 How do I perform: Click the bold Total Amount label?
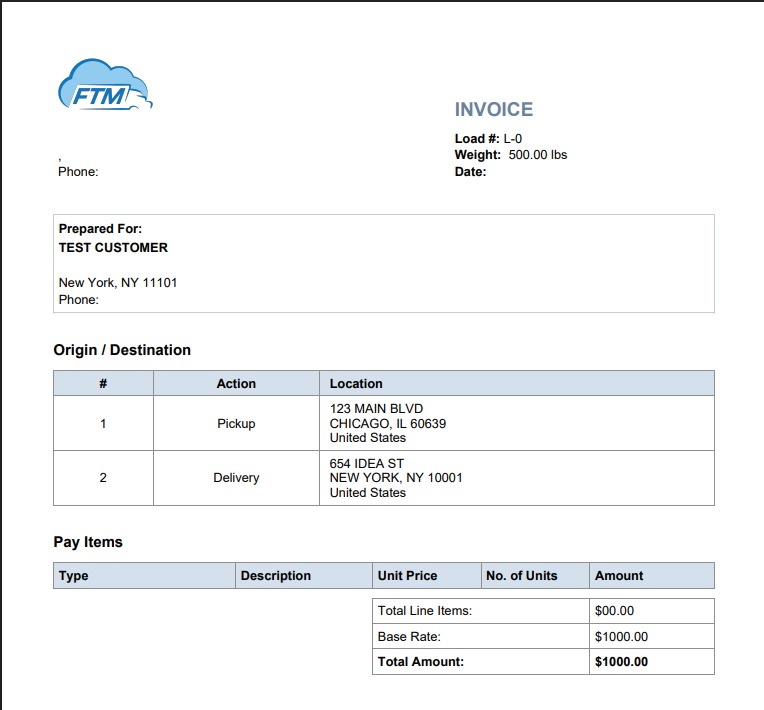coord(421,662)
